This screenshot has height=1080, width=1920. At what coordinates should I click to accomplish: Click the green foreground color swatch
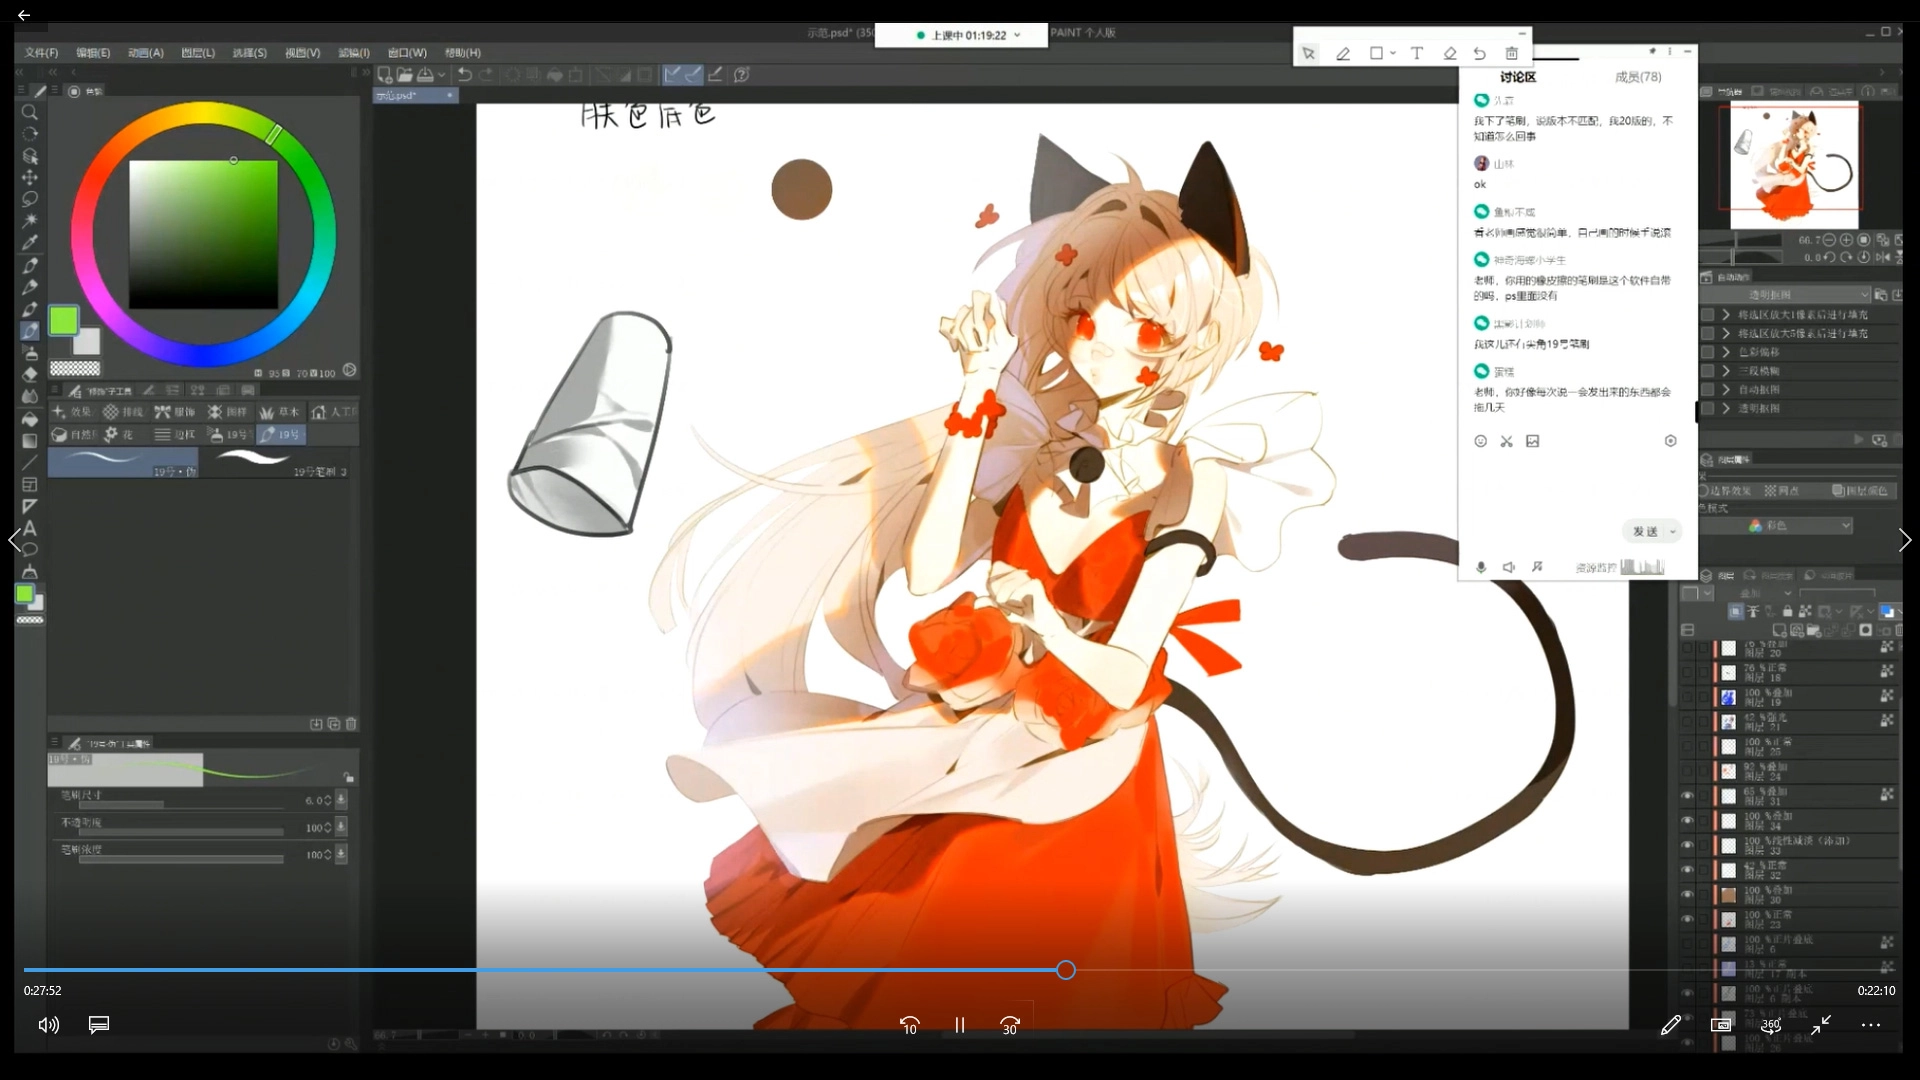pos(64,320)
